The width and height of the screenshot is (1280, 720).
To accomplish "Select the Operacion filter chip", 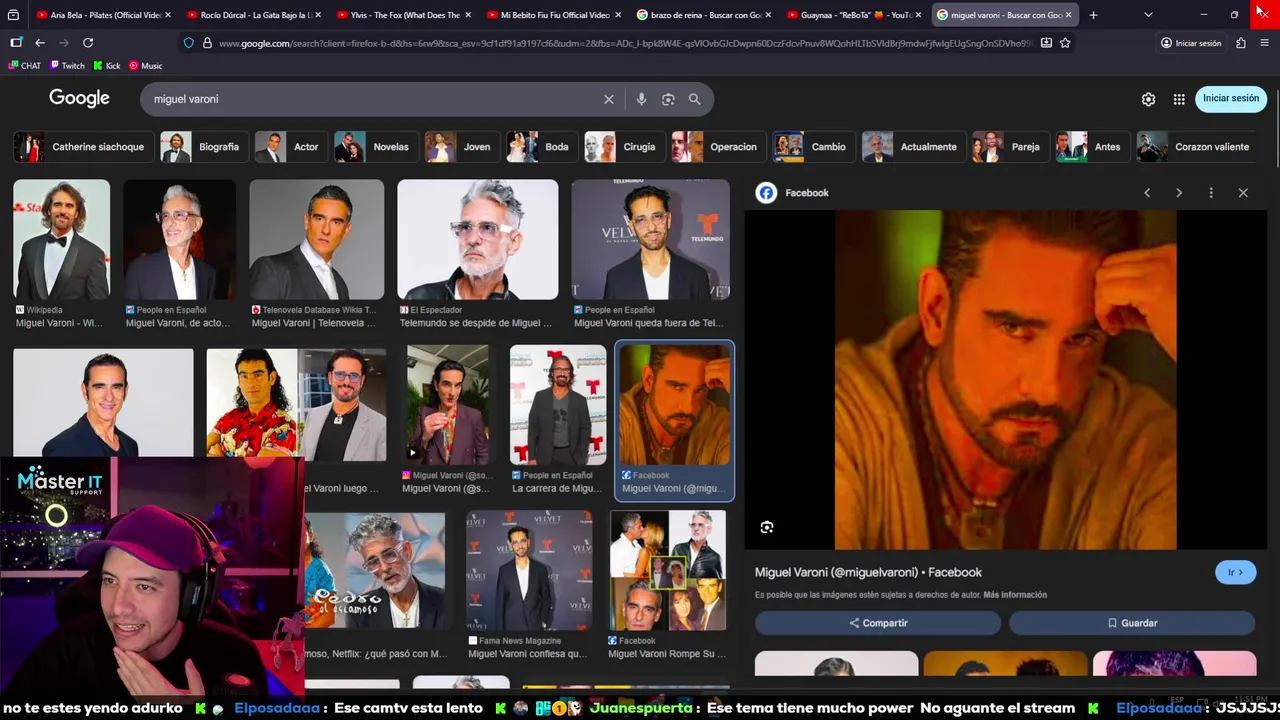I will point(719,147).
